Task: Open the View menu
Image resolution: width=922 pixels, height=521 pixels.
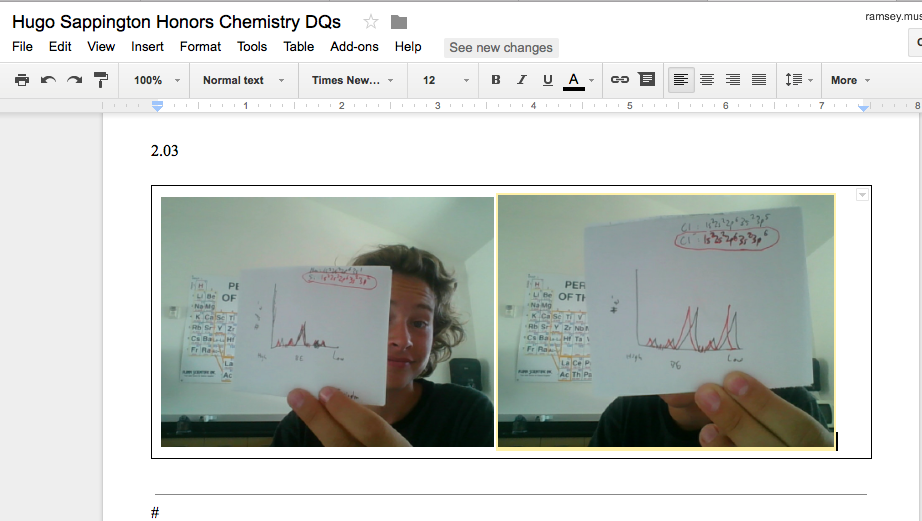Action: point(101,47)
